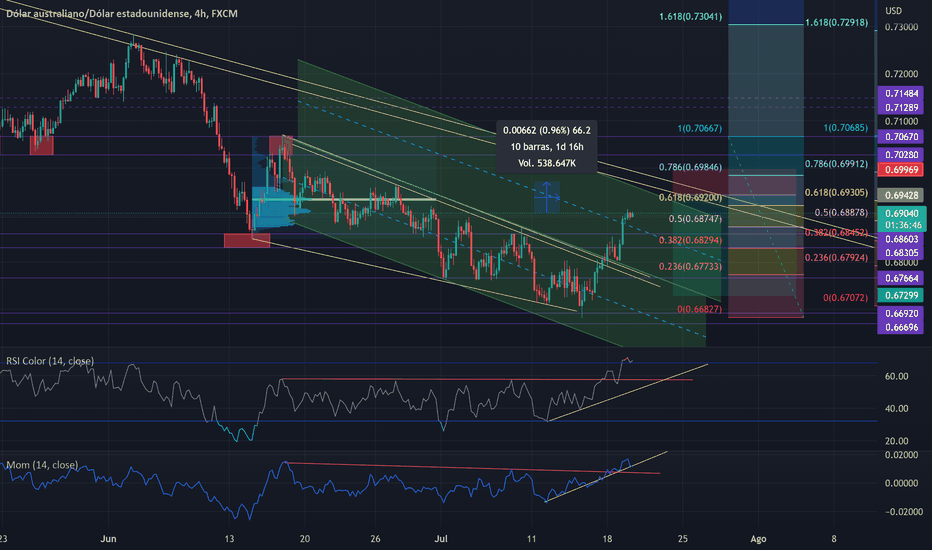The width and height of the screenshot is (932, 550).
Task: Click the '10 barras, 1d 16h' tooltip line
Action: click(546, 146)
